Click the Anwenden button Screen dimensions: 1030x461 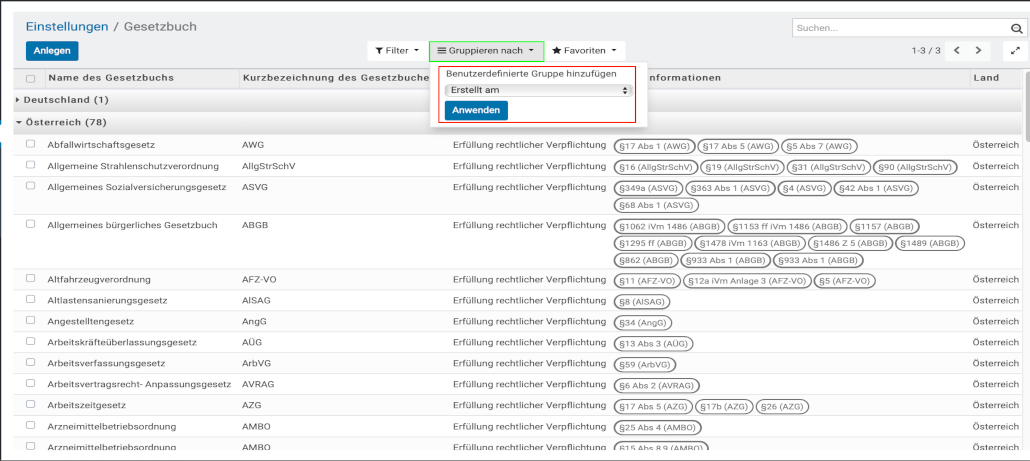(x=476, y=110)
